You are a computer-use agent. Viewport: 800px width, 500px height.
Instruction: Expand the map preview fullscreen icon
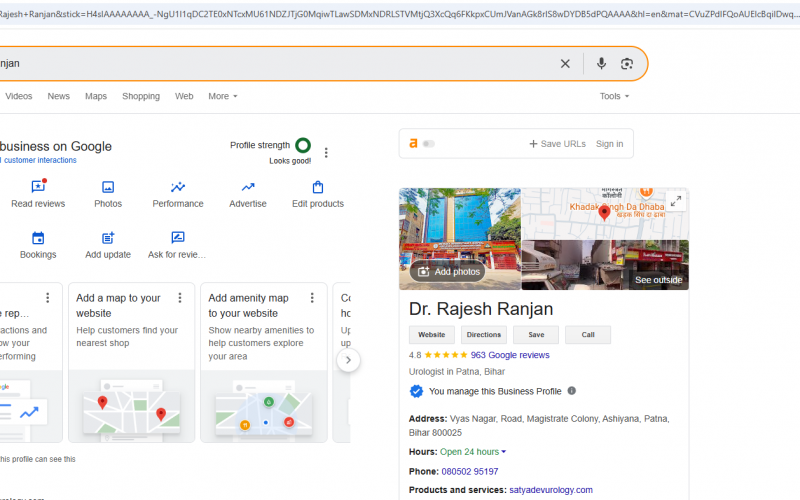tap(676, 201)
